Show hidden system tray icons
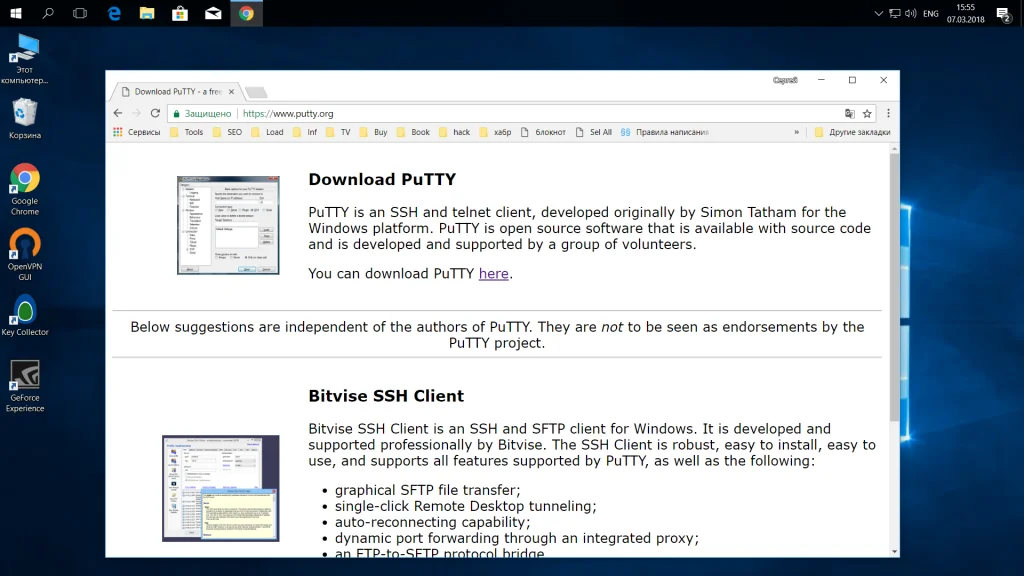1024x576 pixels. coord(878,14)
